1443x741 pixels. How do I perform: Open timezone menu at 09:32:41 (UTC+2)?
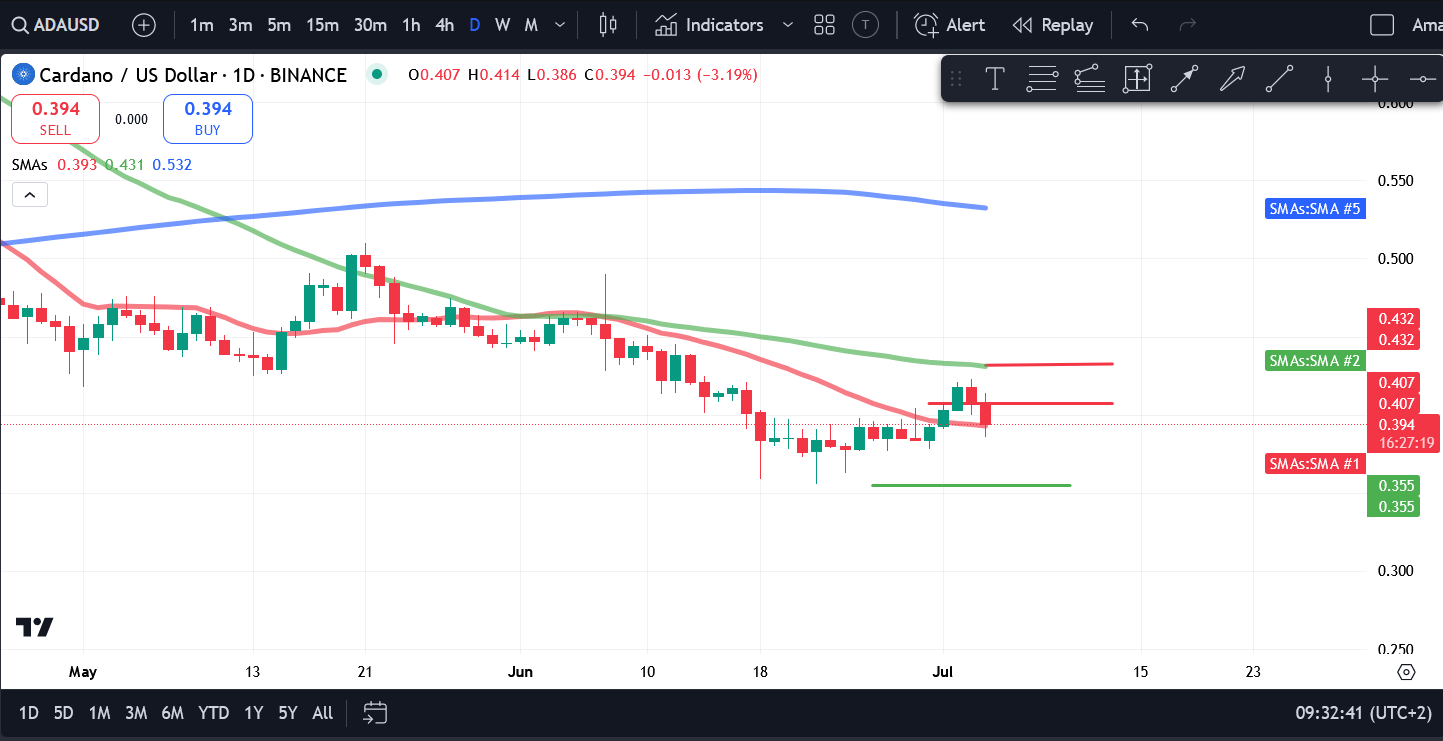coord(1363,713)
